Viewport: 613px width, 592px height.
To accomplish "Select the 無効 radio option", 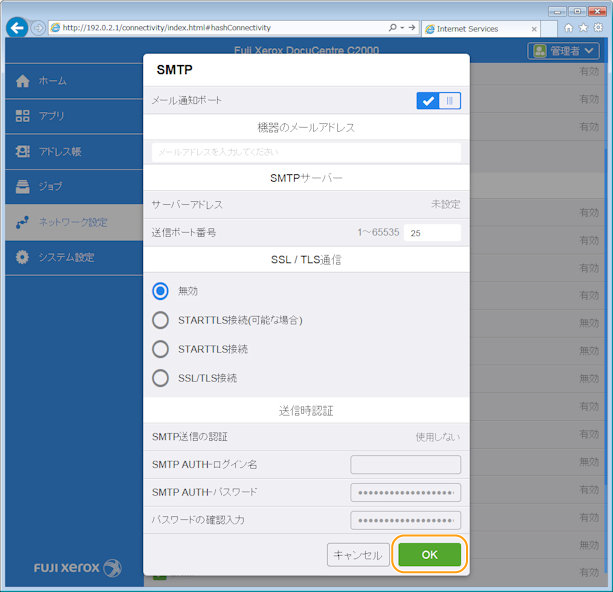I will click(160, 291).
